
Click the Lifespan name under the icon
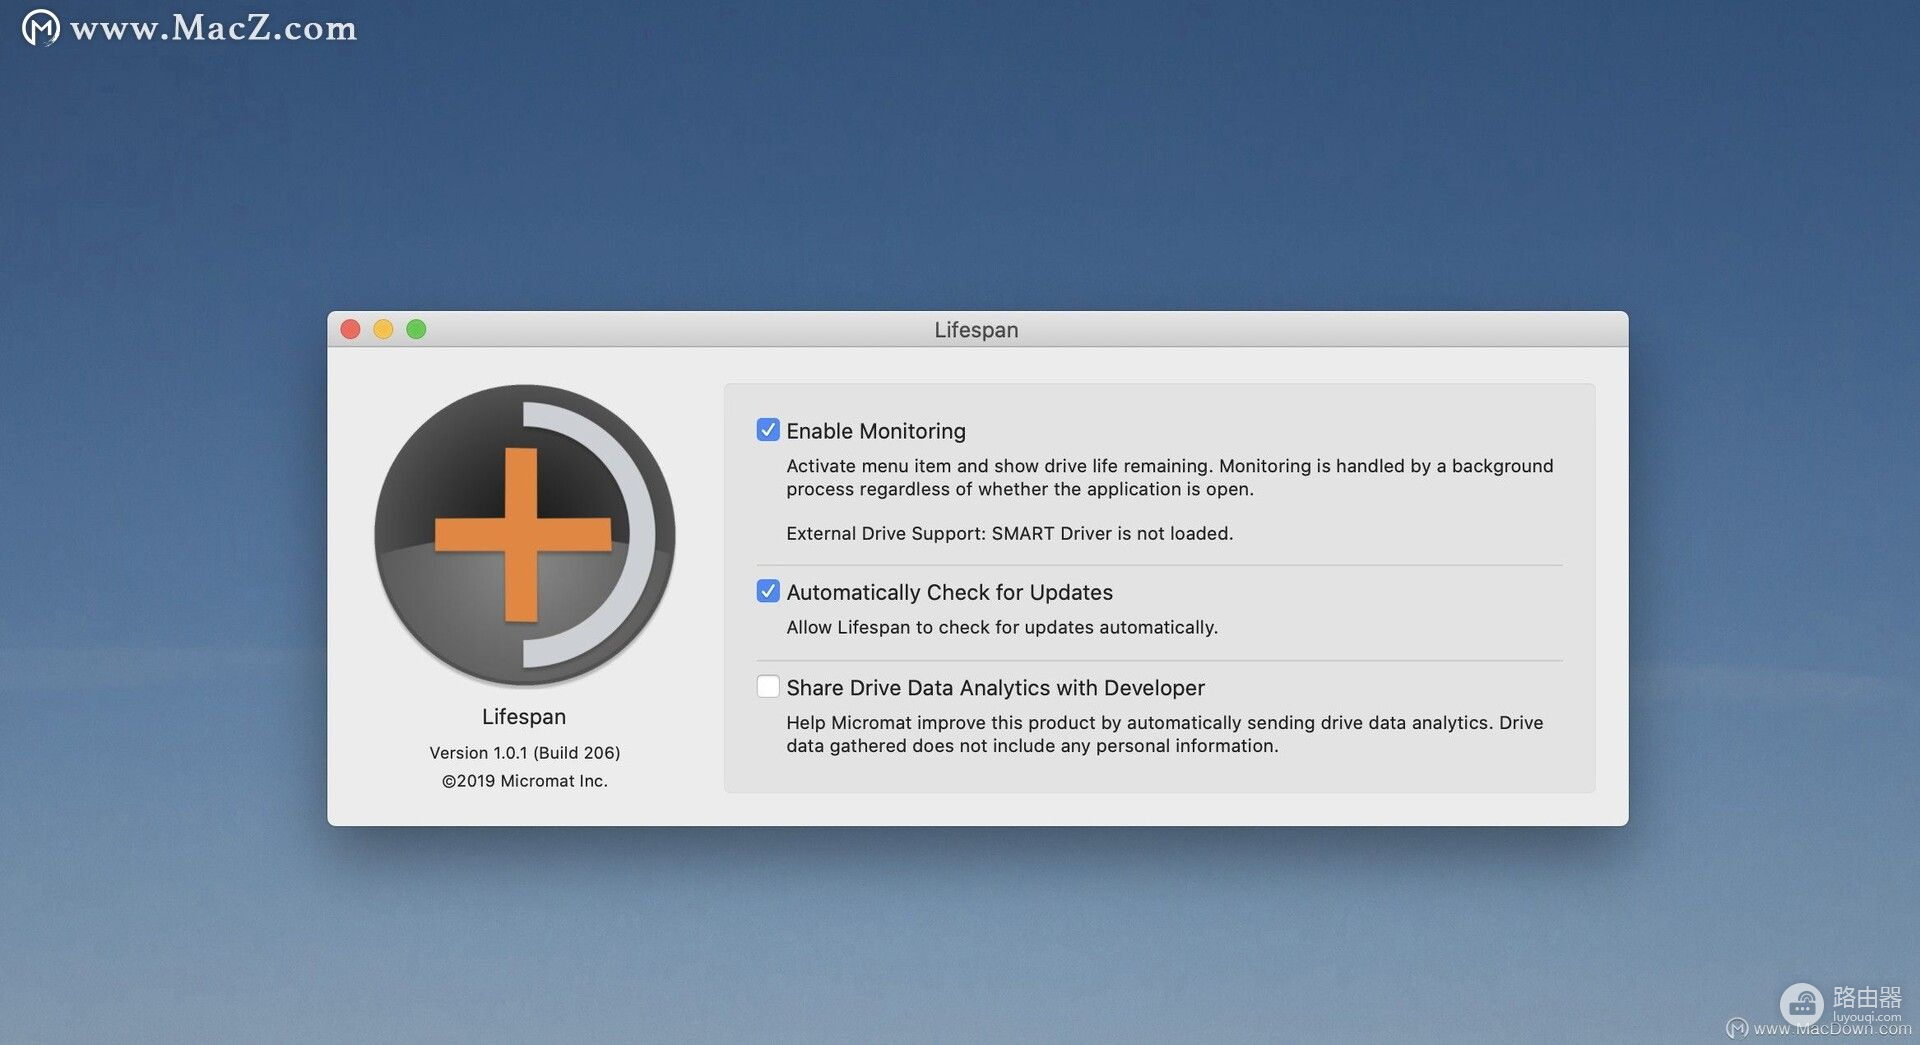pyautogui.click(x=524, y=717)
